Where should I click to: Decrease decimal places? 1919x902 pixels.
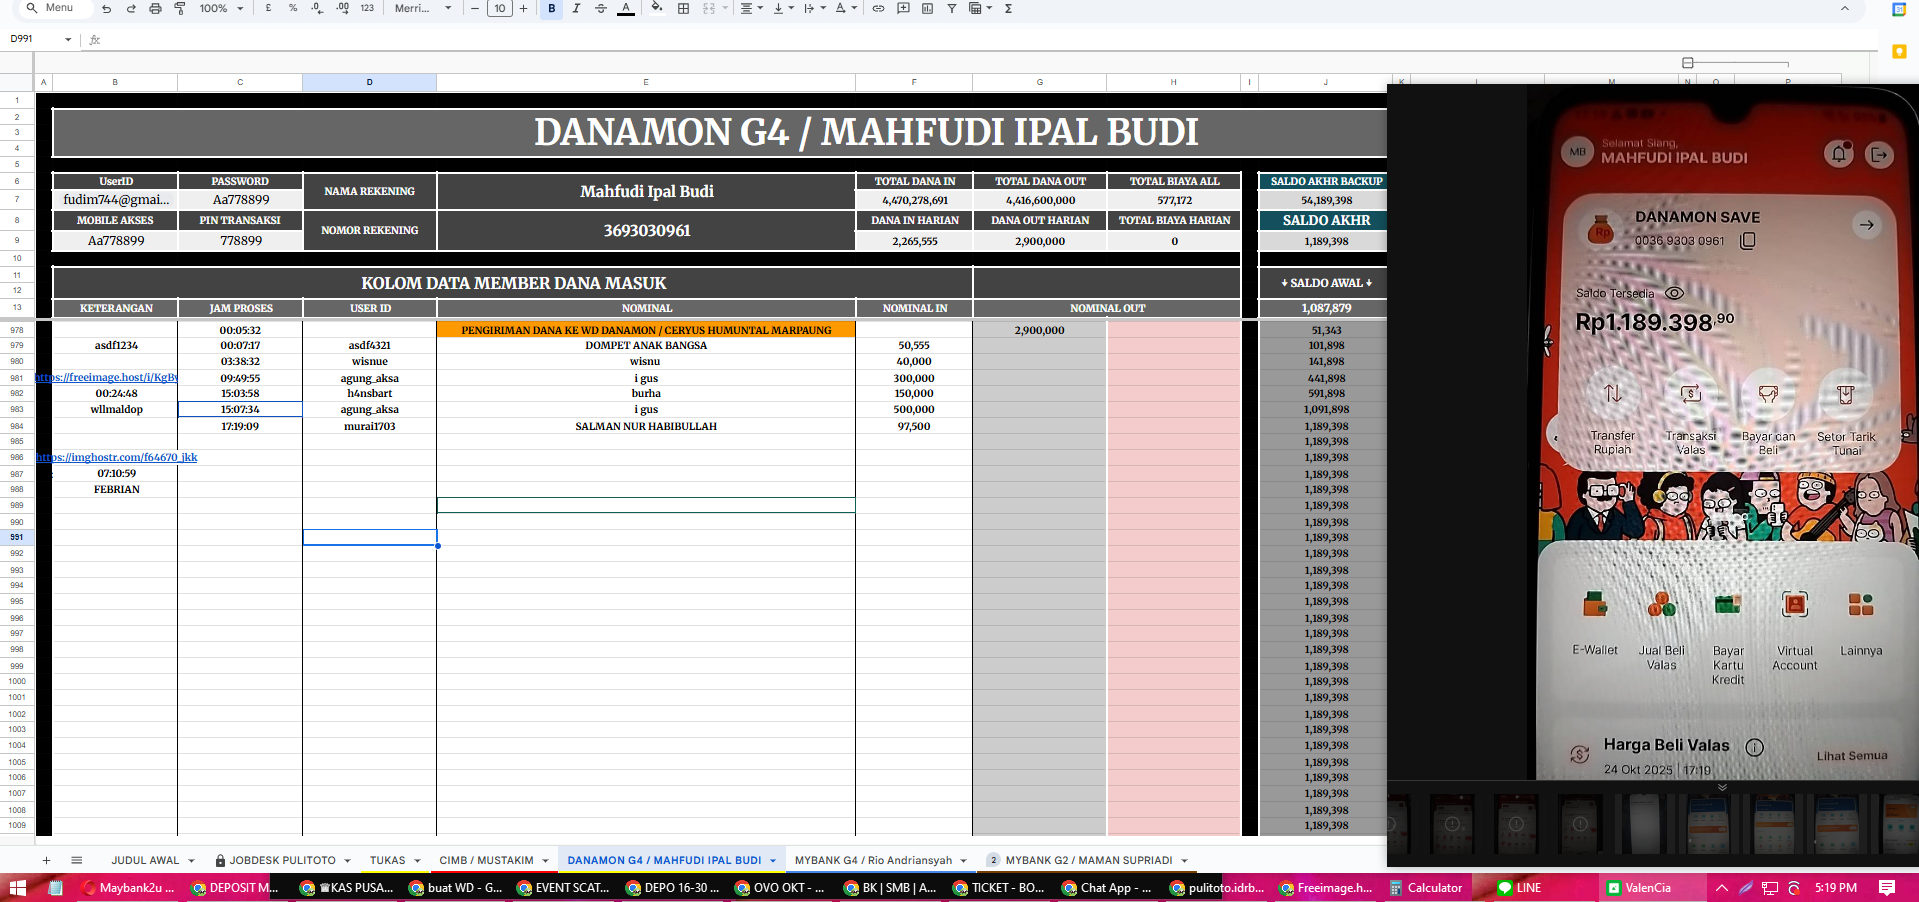(x=317, y=8)
